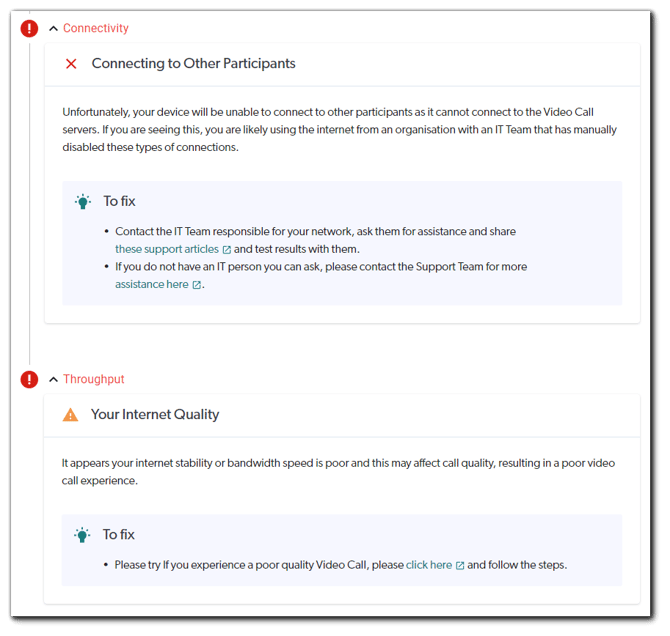This screenshot has height=636, width=670.
Task: Click the external link icon after 'click here'
Action: point(460,565)
